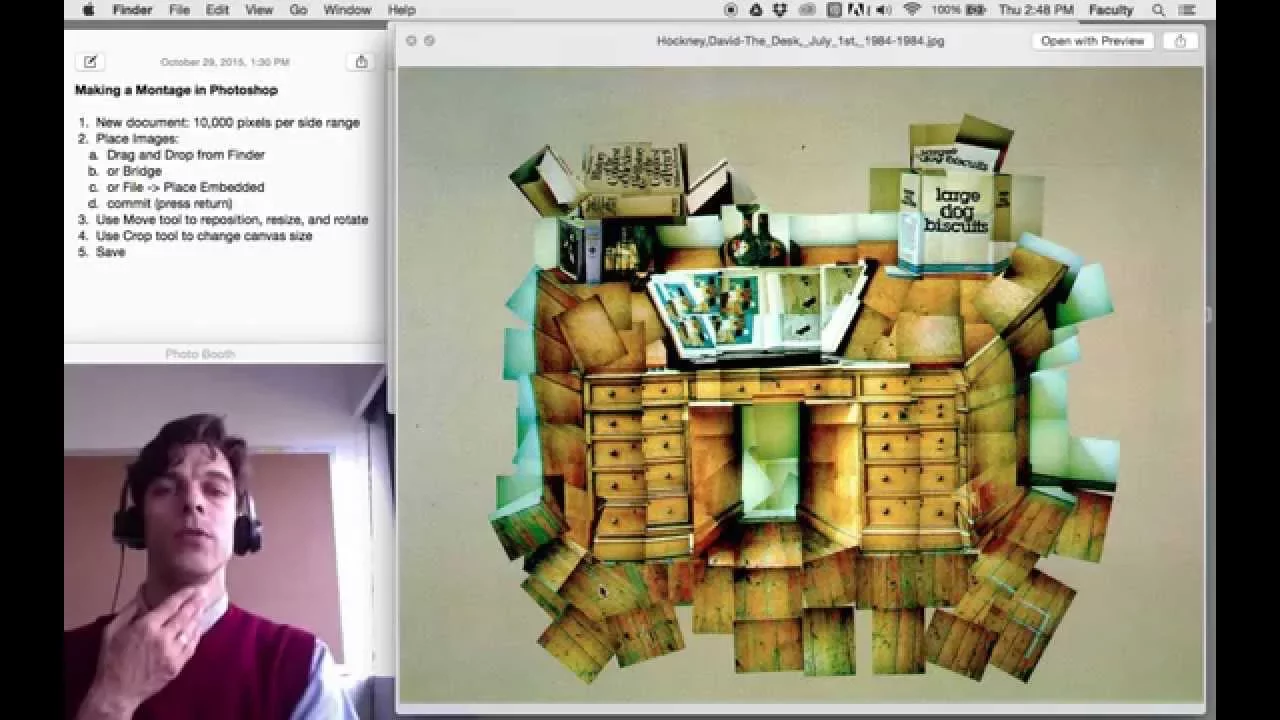Image resolution: width=1280 pixels, height=720 pixels.
Task: Open the View menu
Action: [259, 10]
